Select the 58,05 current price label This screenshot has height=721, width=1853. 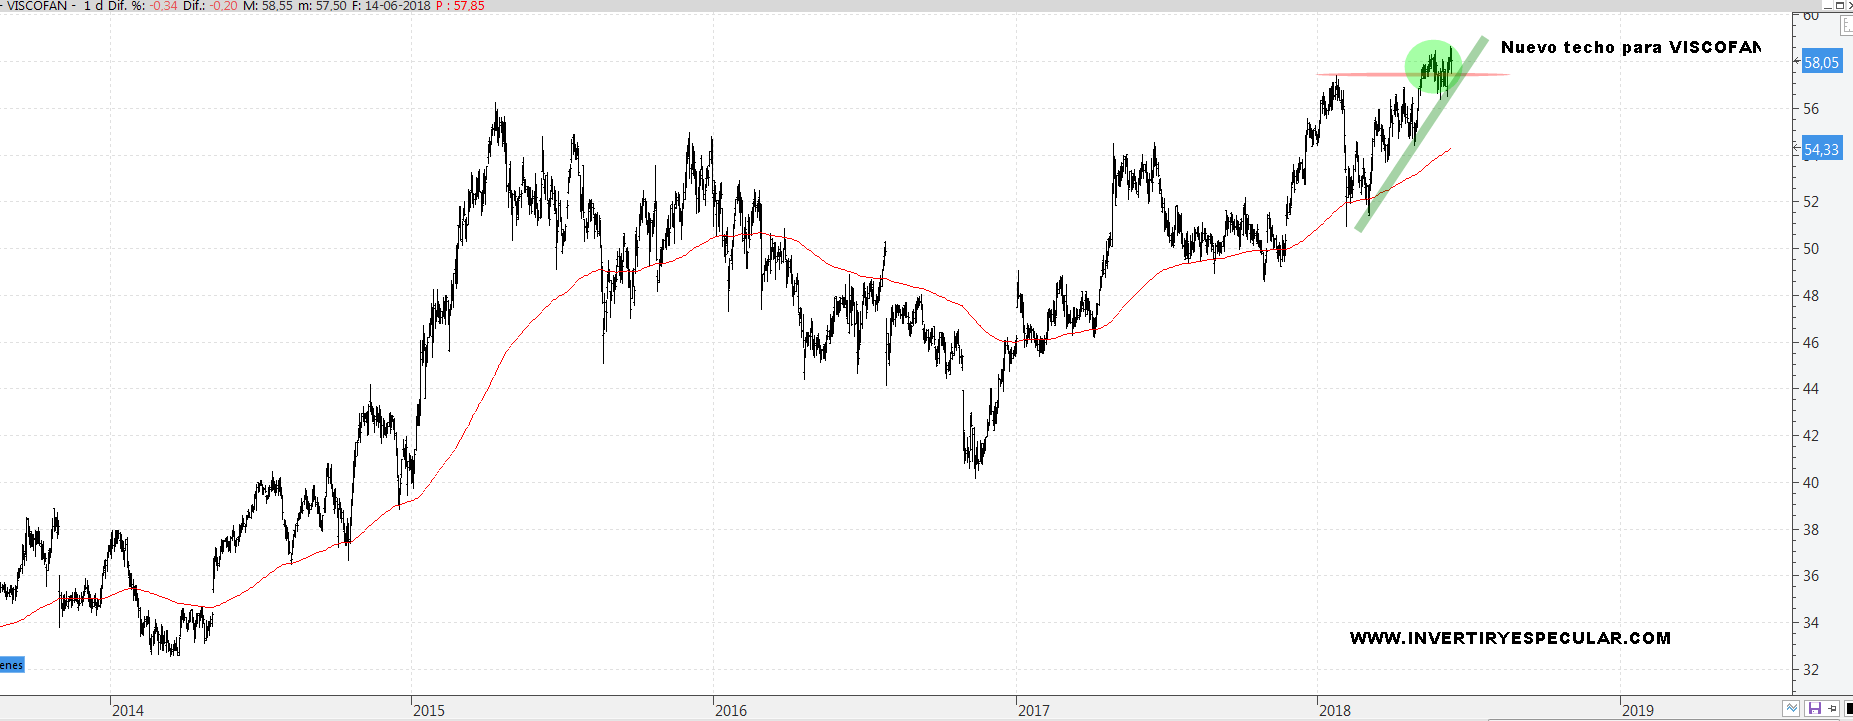1821,62
